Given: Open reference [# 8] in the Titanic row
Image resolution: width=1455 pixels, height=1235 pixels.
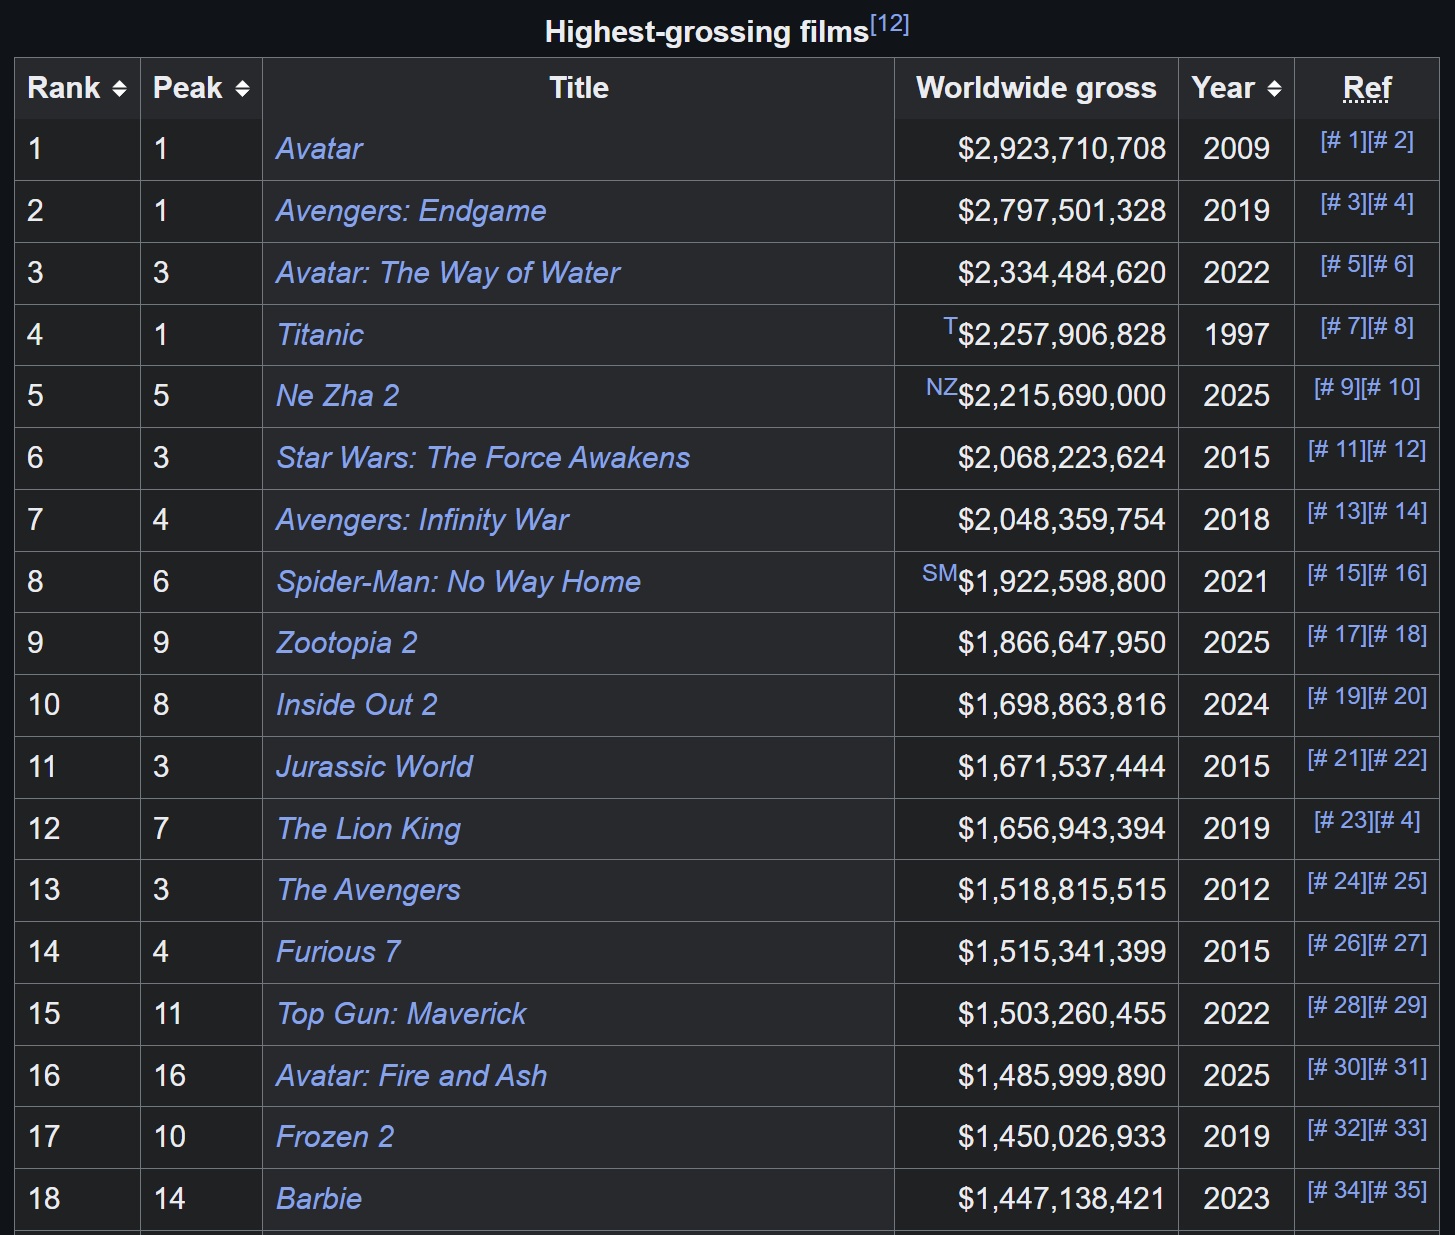Looking at the screenshot, I should (1391, 326).
